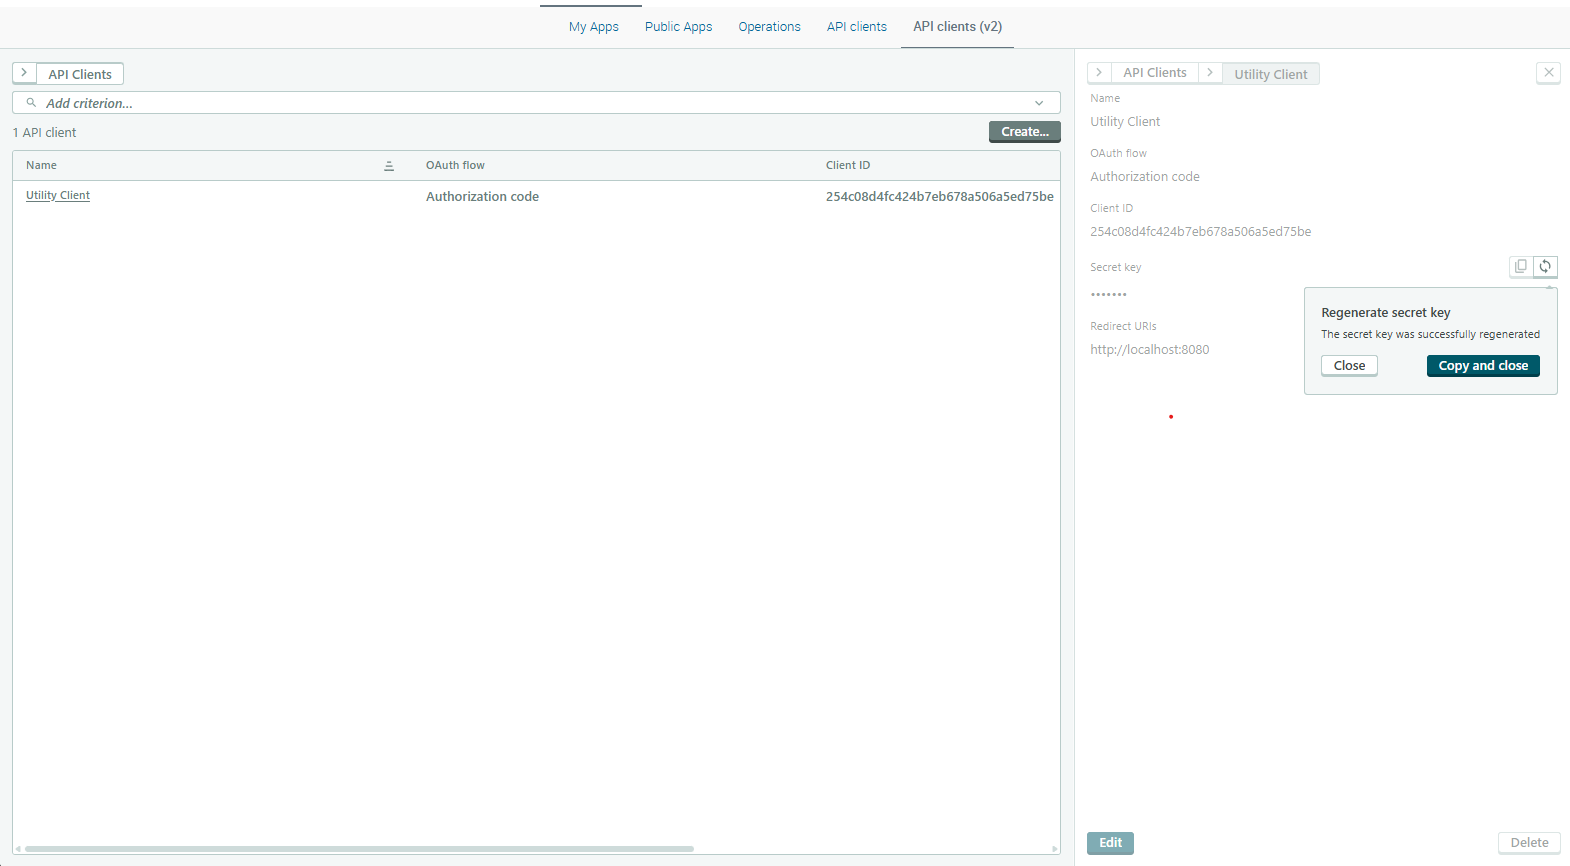Click the left arrow of horizontal scrollbar
Viewport: 1570px width, 866px height.
18,849
